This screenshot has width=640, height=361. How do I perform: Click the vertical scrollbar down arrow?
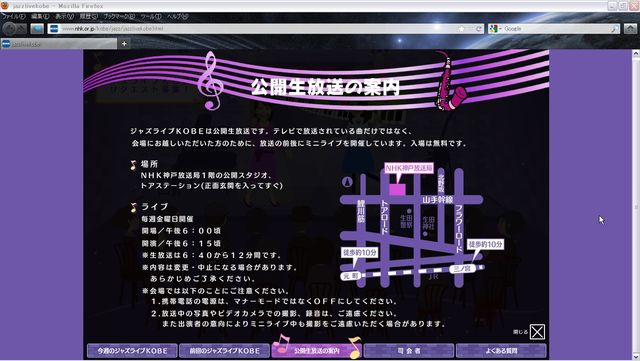pyautogui.click(x=636, y=356)
